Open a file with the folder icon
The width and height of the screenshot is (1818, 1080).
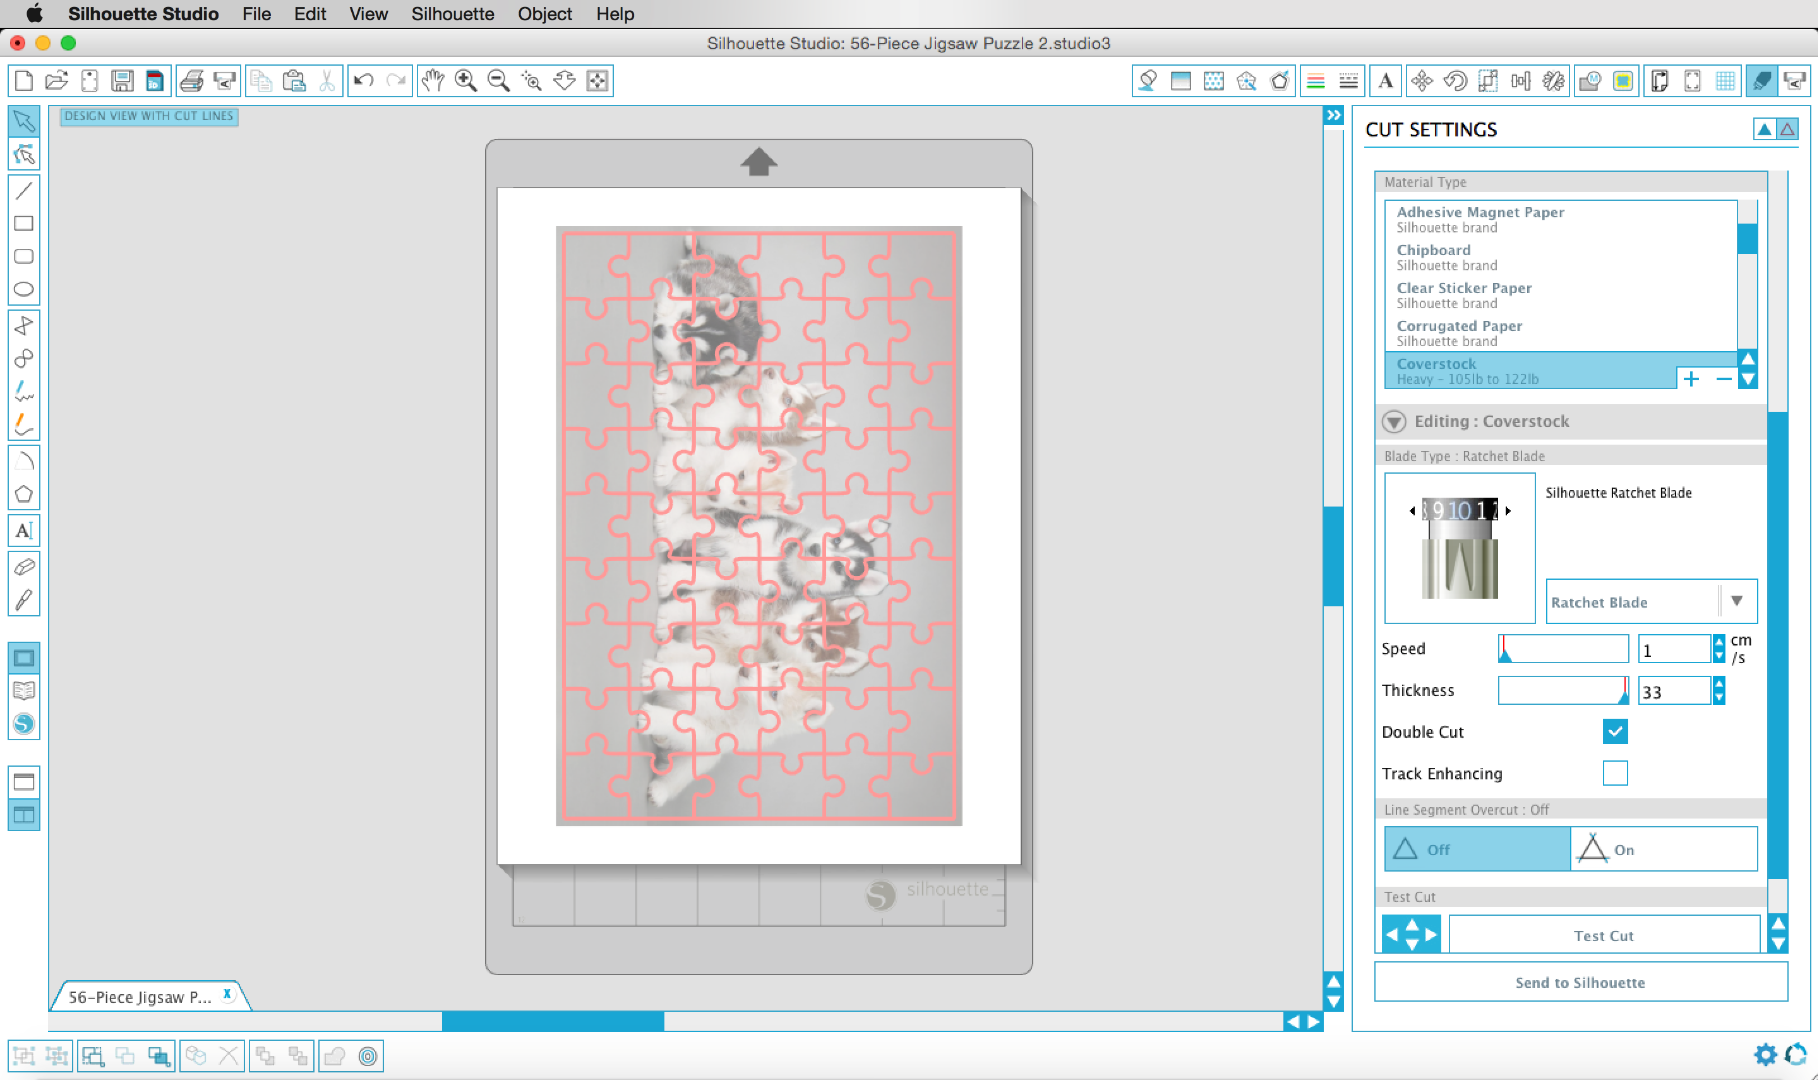(57, 81)
